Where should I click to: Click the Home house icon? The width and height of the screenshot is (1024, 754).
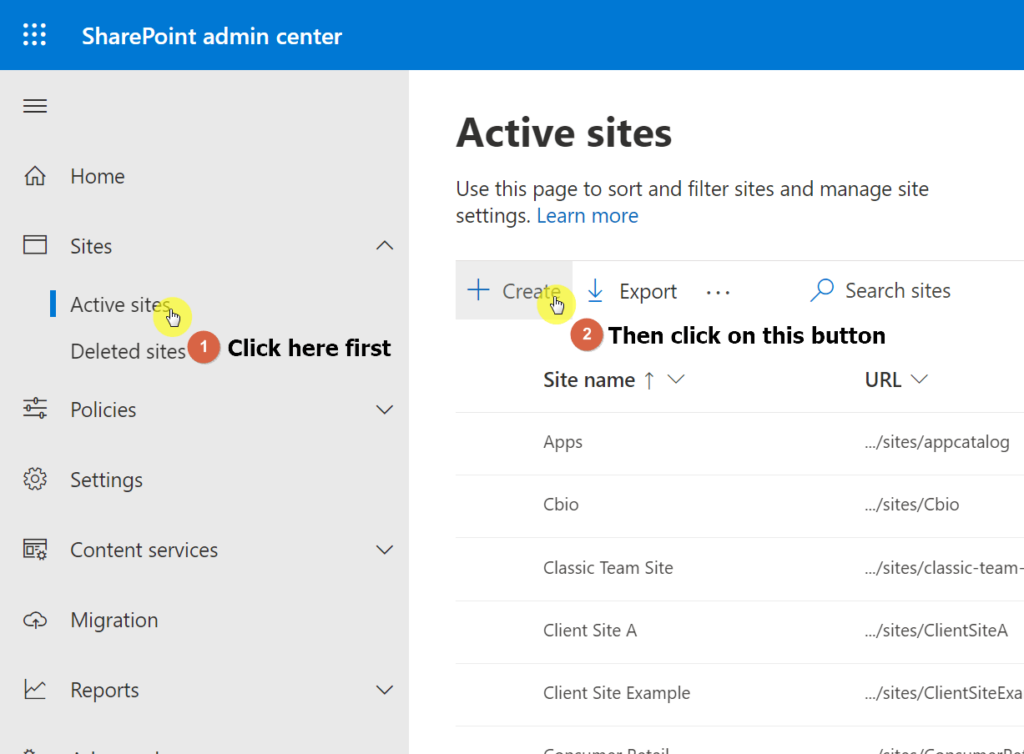(x=35, y=176)
